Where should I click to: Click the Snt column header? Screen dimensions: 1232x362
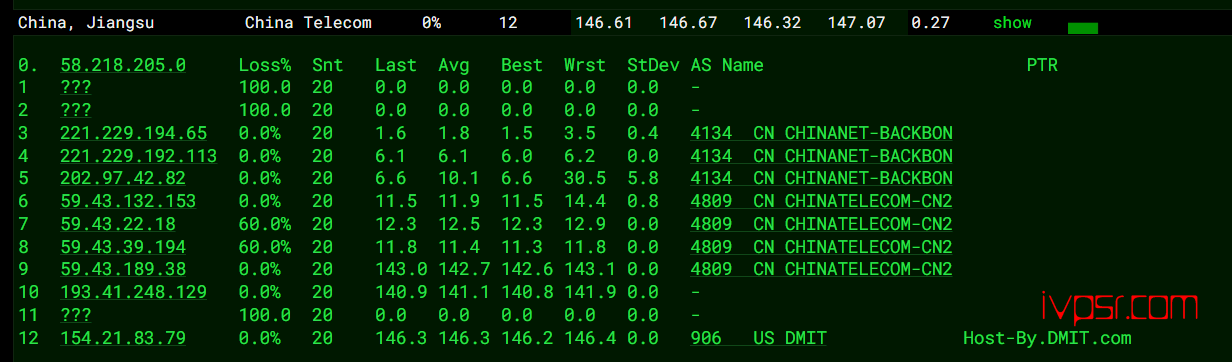(x=327, y=65)
